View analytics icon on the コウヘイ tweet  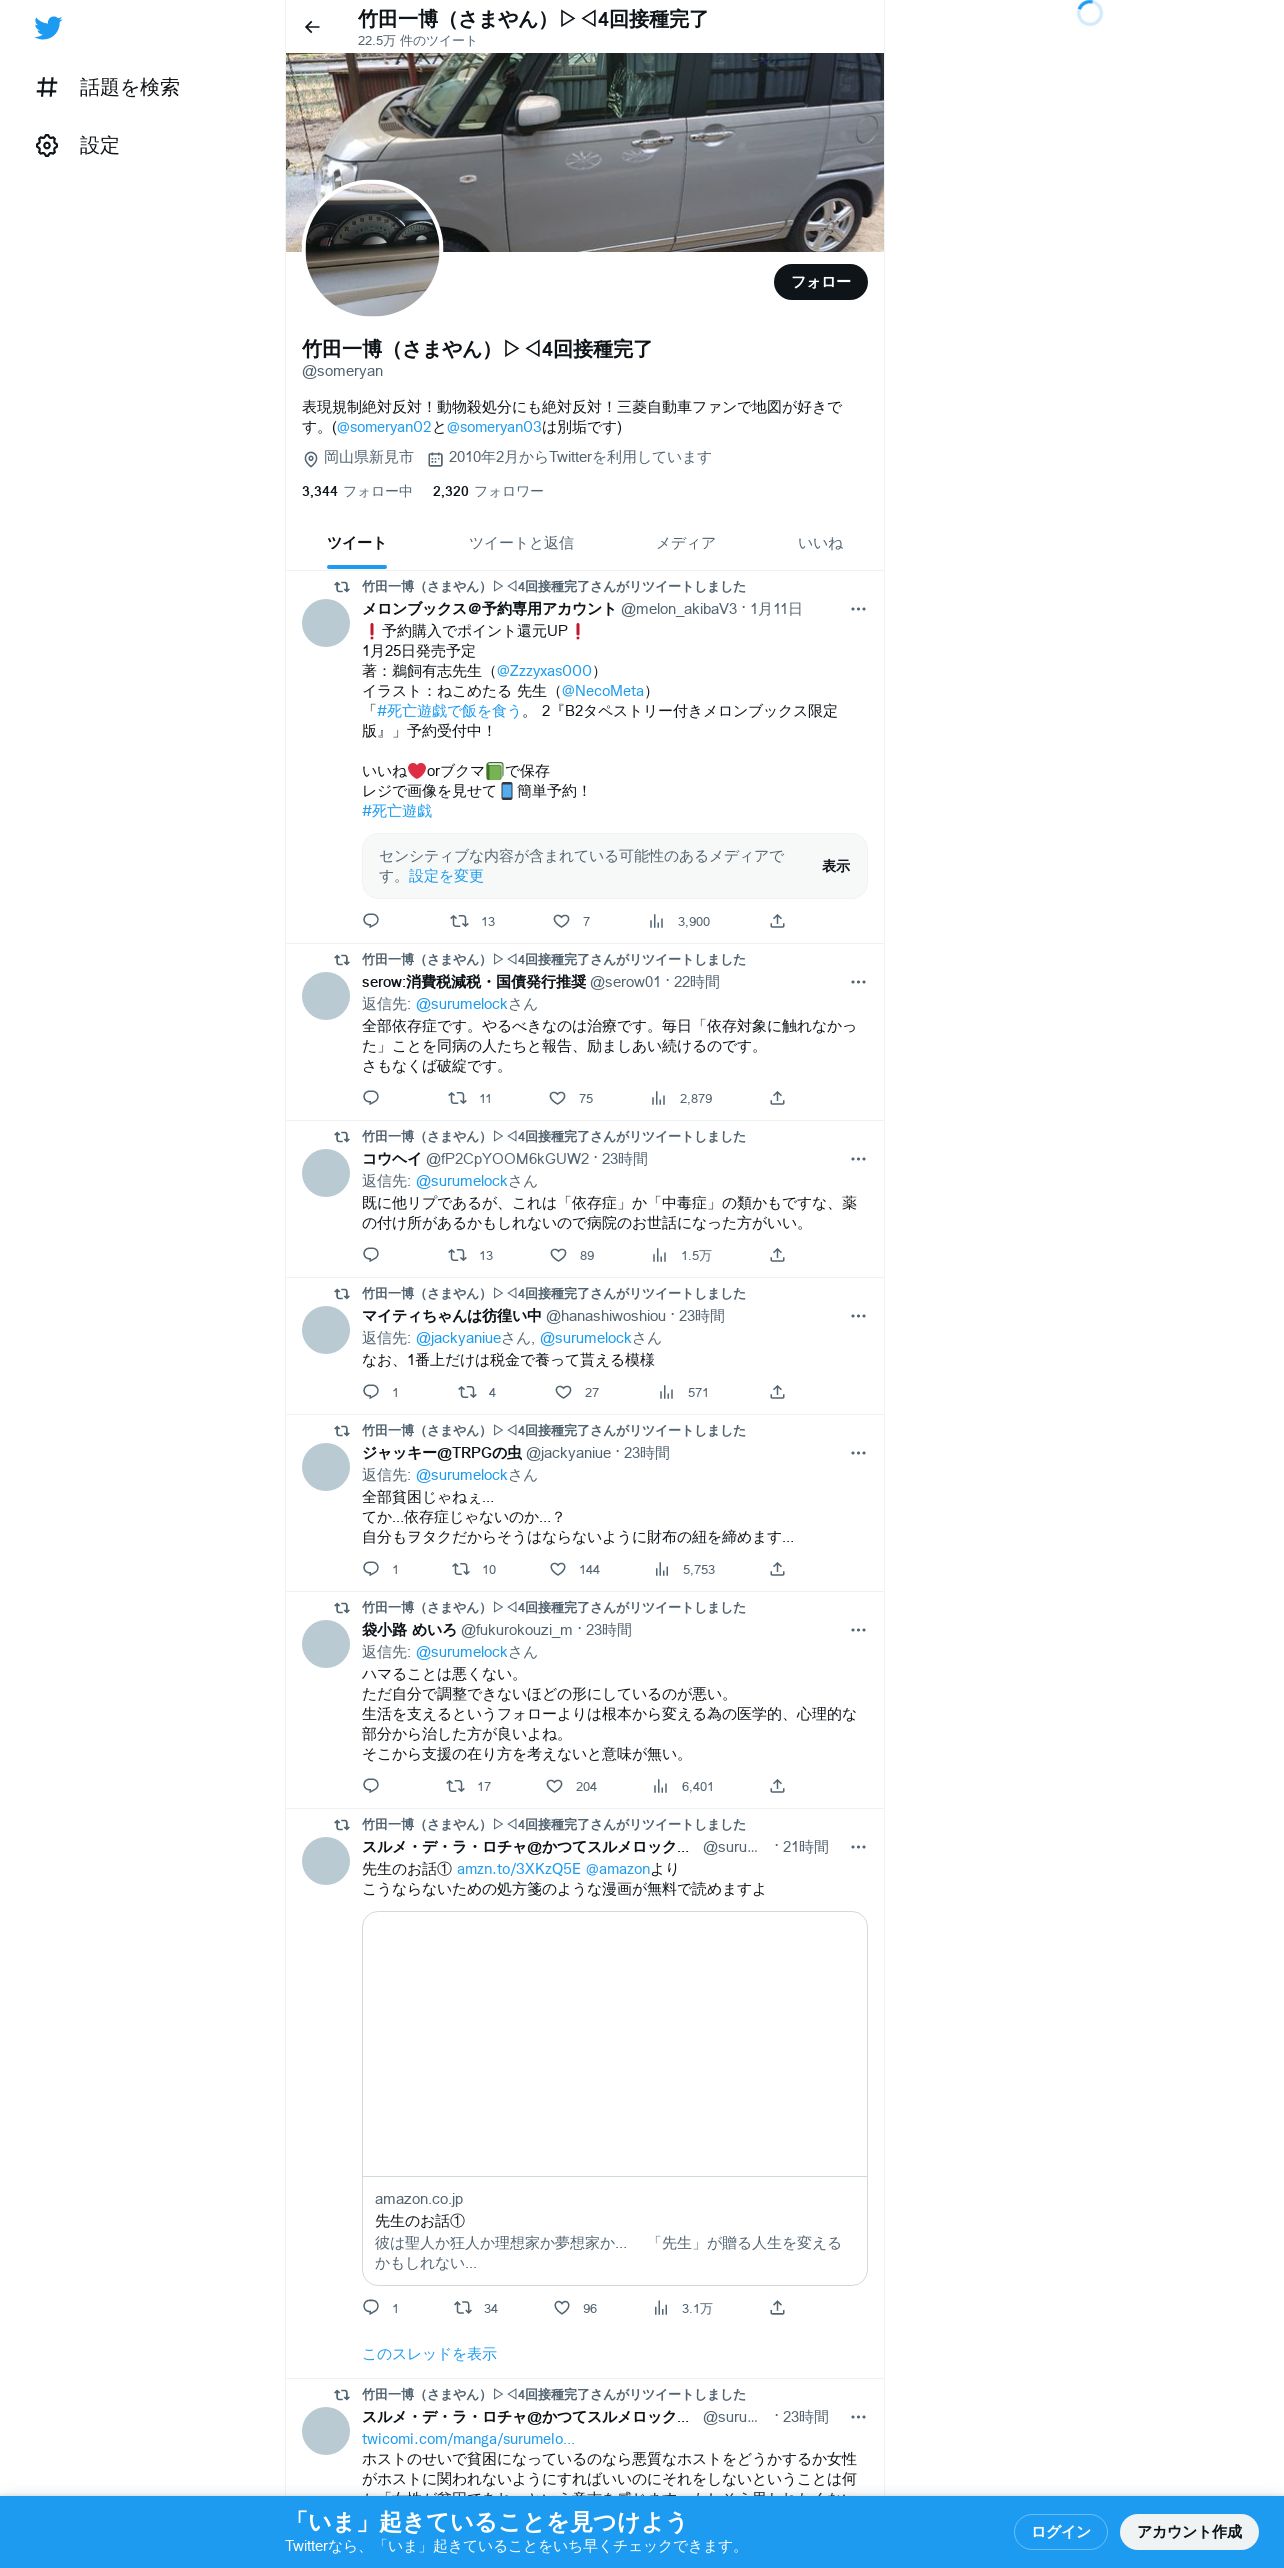coord(659,1255)
